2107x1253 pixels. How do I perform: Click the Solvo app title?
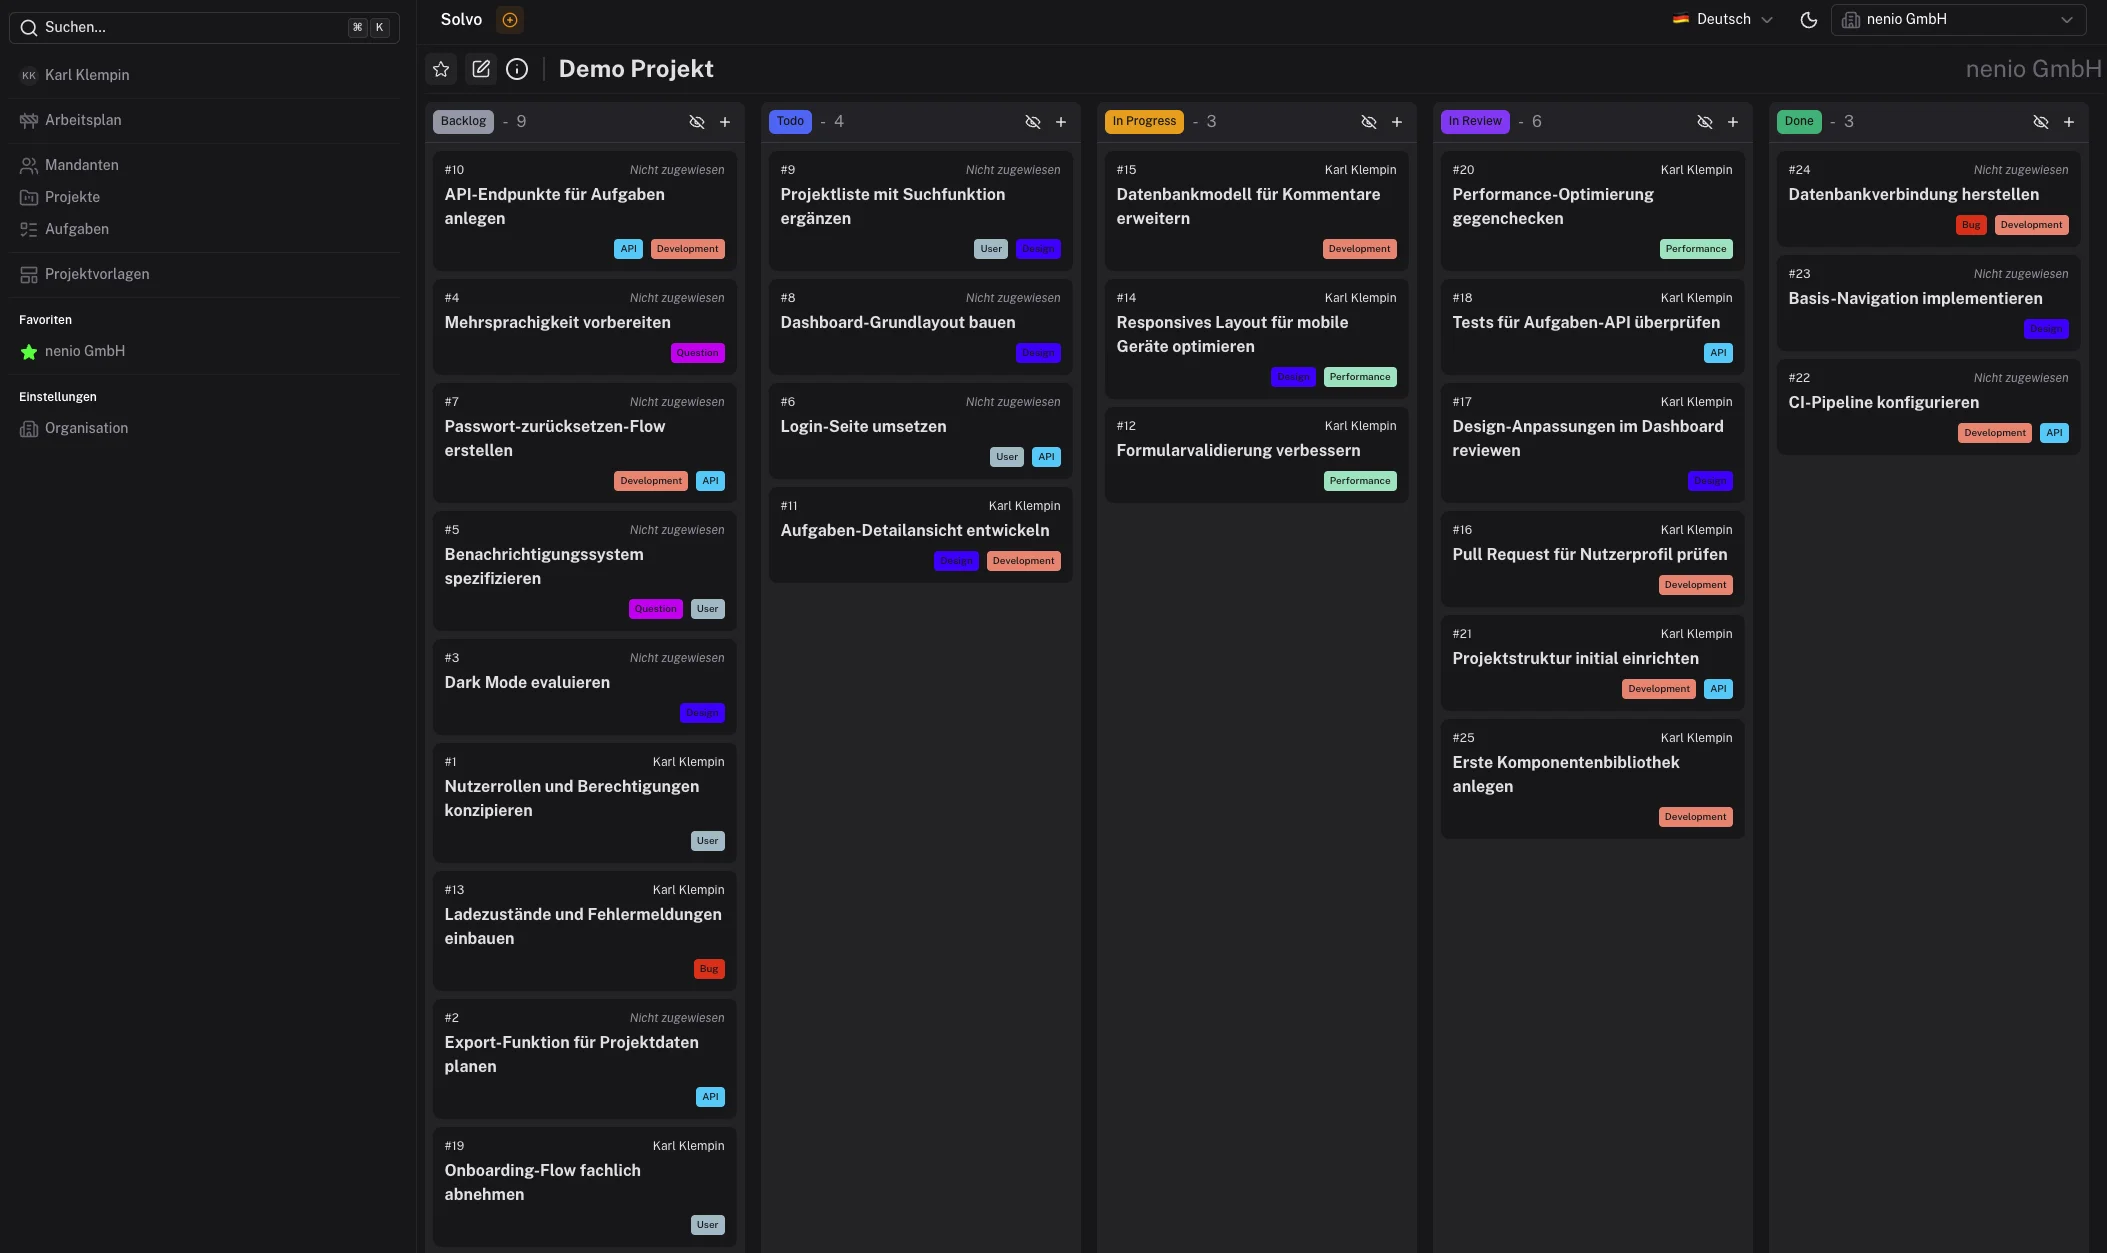coord(461,19)
